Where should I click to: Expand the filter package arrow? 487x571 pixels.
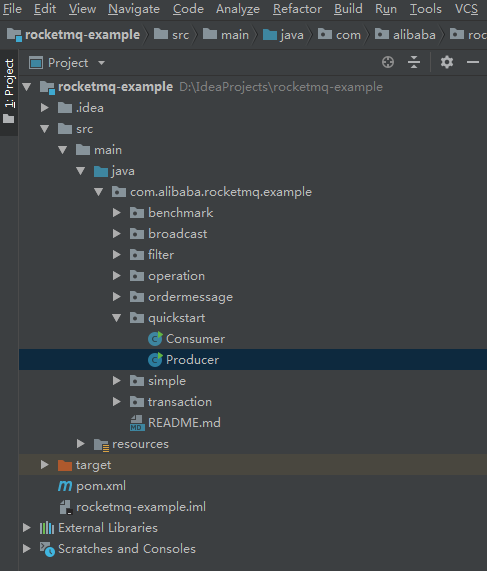(x=117, y=255)
